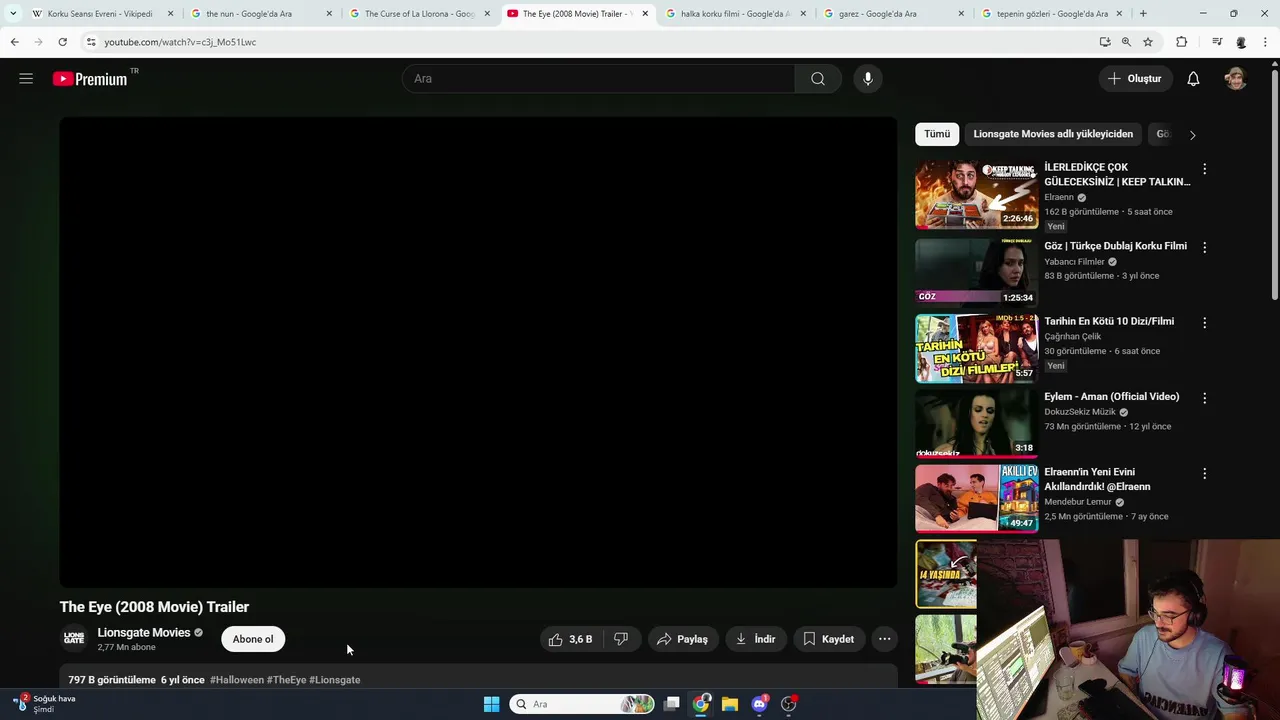The width and height of the screenshot is (1280, 720).
Task: Open the browser extensions puzzle icon
Action: click(1181, 42)
